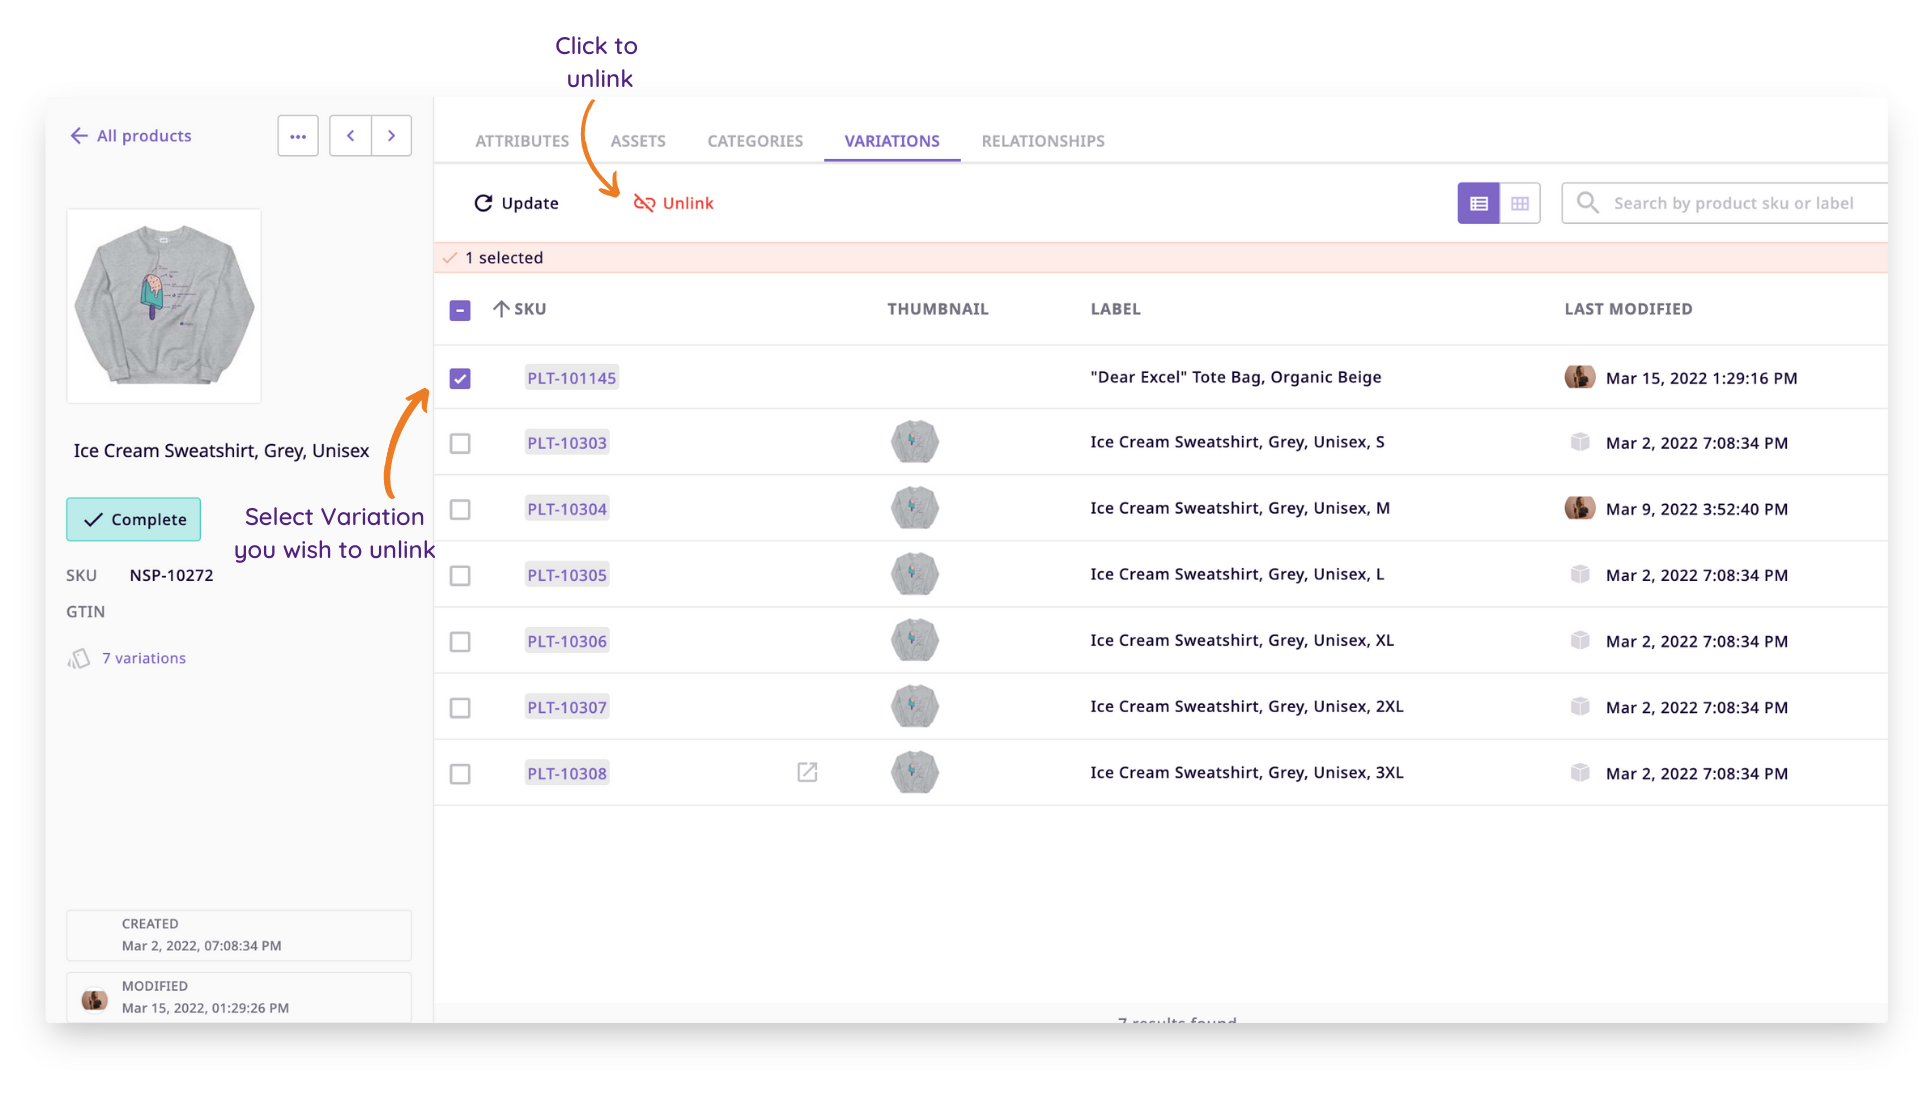The width and height of the screenshot is (1920, 1097).
Task: Click the Update refresh icon
Action: [484, 203]
